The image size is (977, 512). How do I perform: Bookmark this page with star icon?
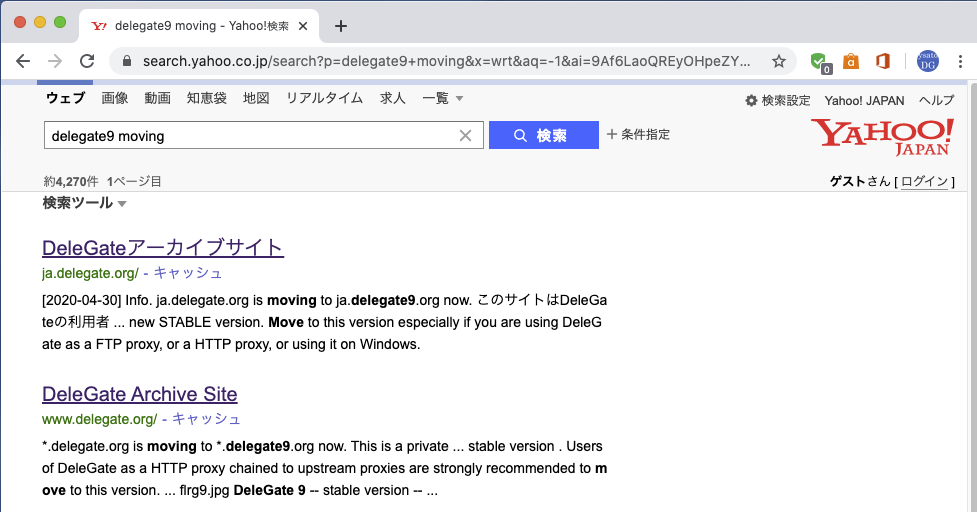click(x=778, y=61)
